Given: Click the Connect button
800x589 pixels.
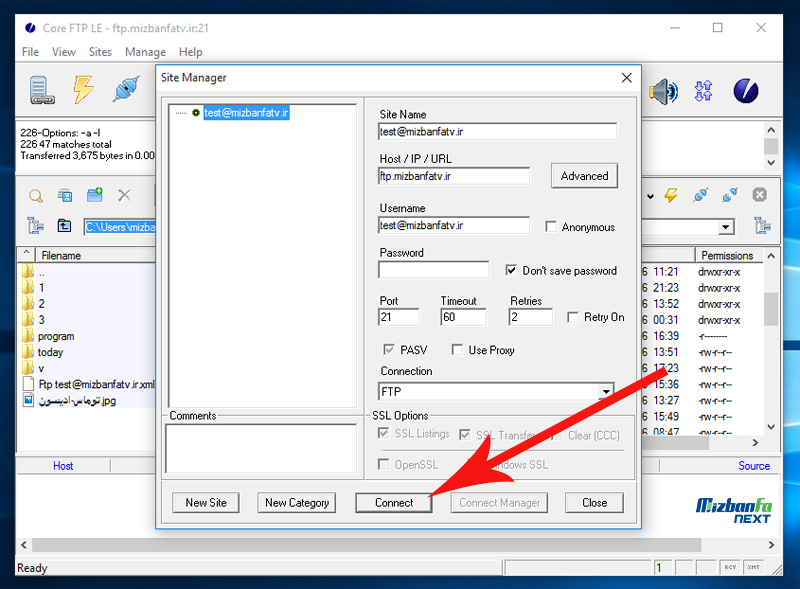Looking at the screenshot, I should coord(394,503).
